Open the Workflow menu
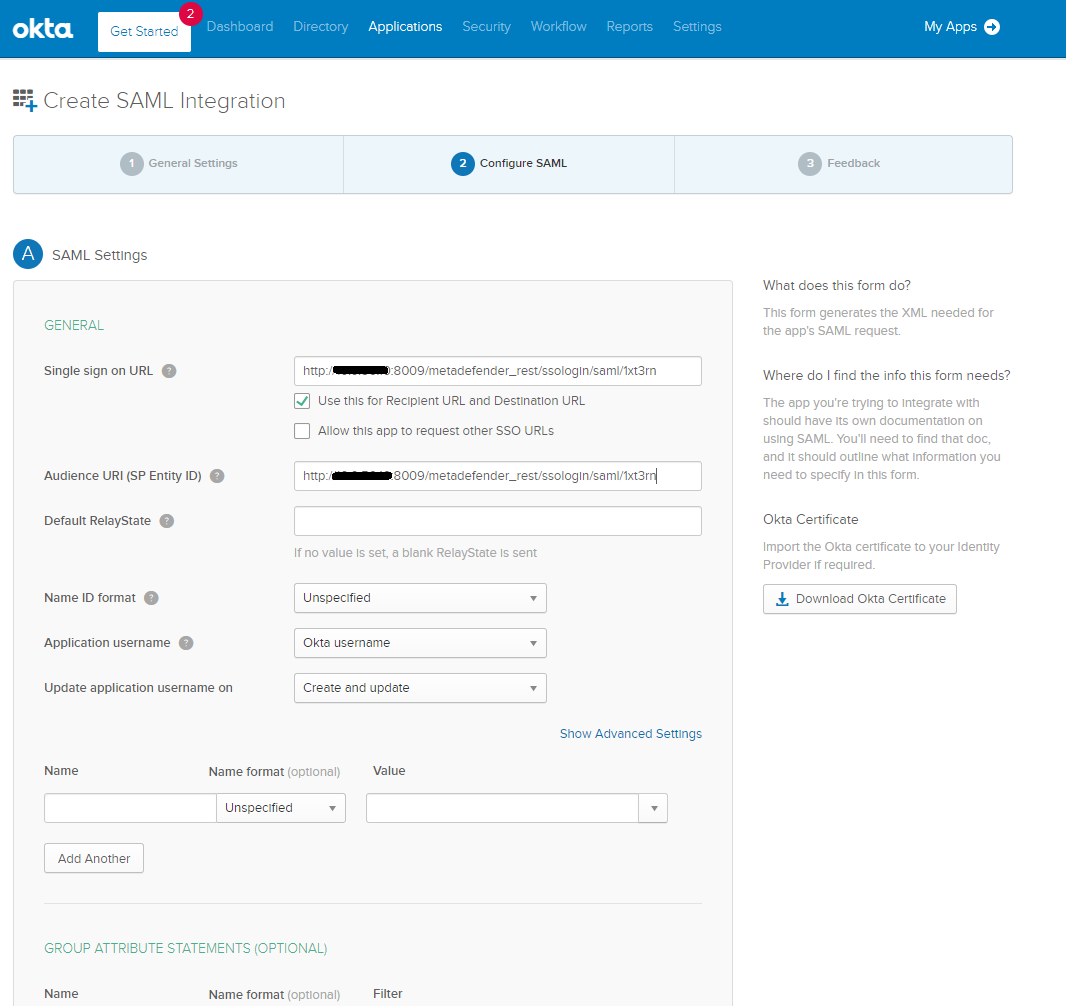 click(559, 27)
